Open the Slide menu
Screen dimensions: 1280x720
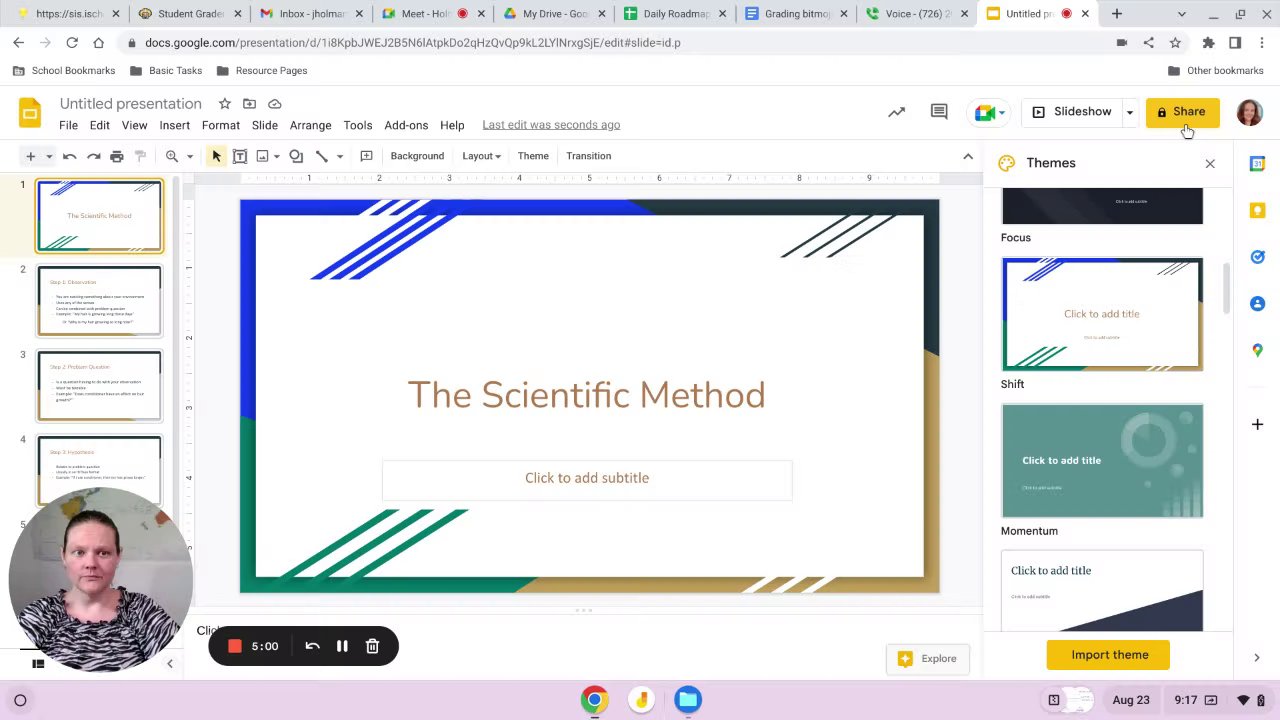[x=265, y=125]
